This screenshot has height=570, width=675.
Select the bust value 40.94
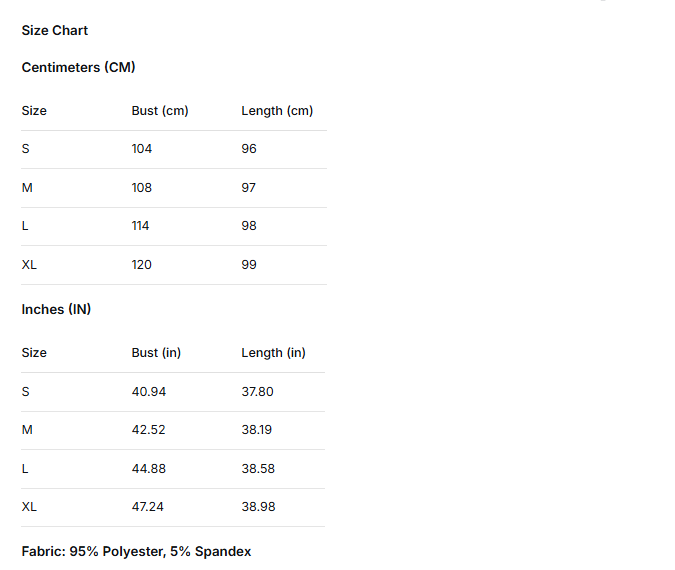[149, 392]
